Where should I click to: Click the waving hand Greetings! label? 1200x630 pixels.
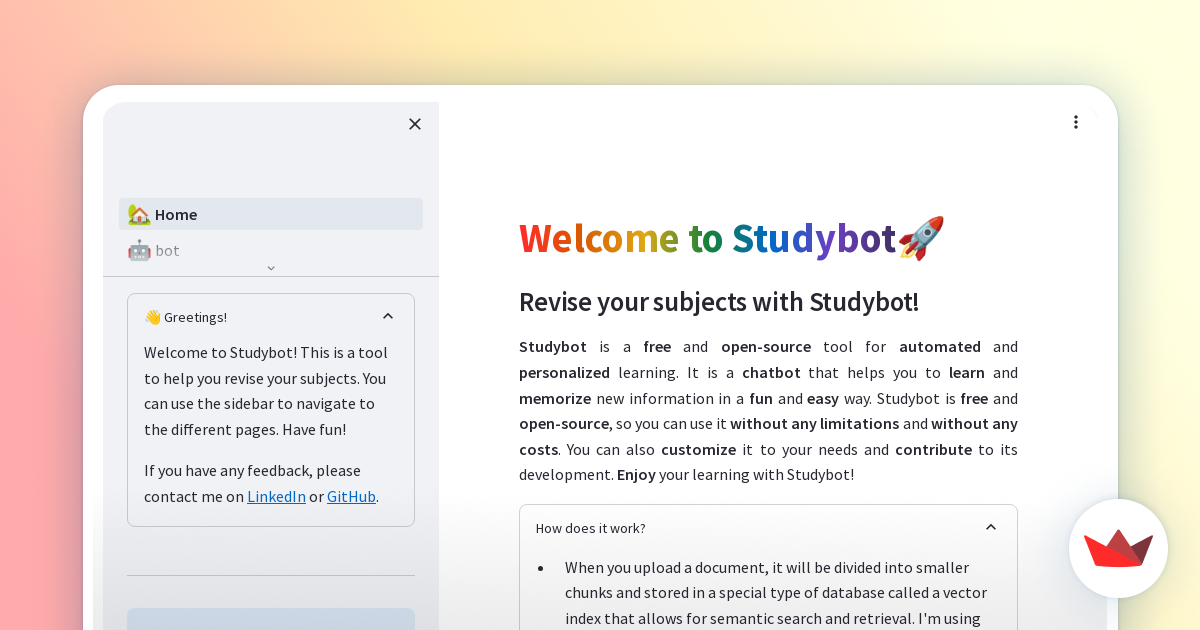186,317
